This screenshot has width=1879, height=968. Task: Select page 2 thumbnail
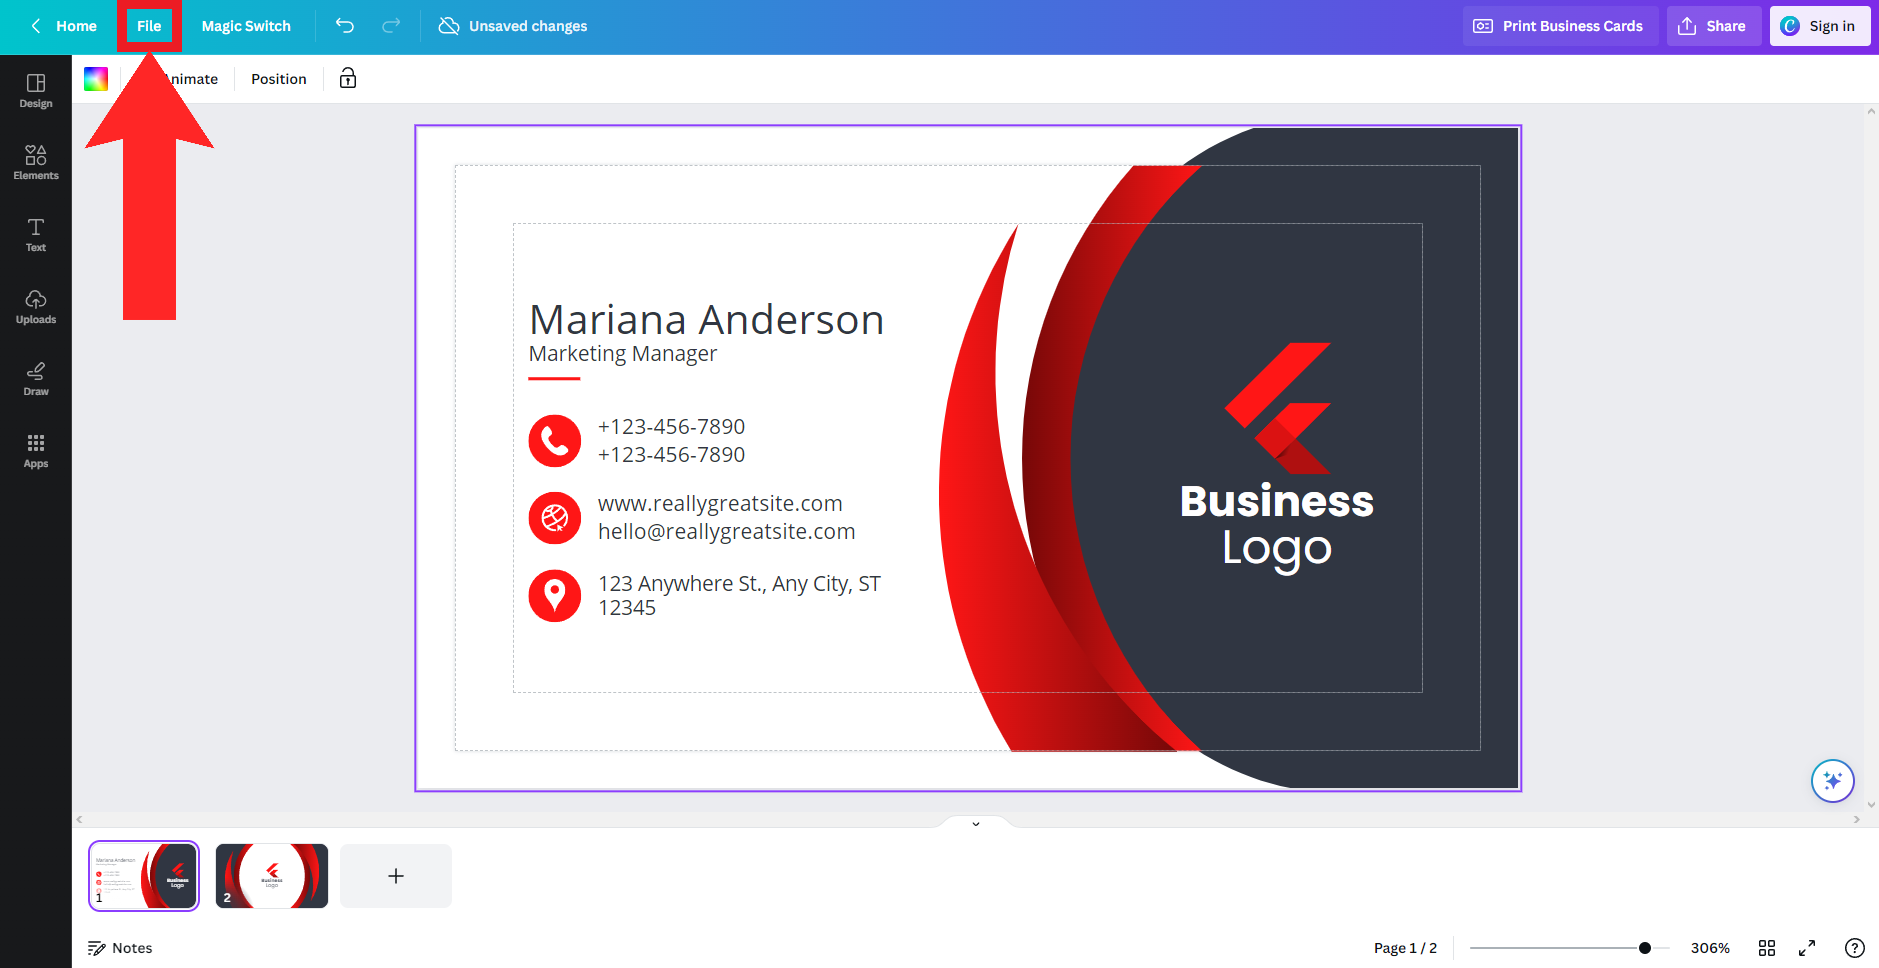point(272,876)
